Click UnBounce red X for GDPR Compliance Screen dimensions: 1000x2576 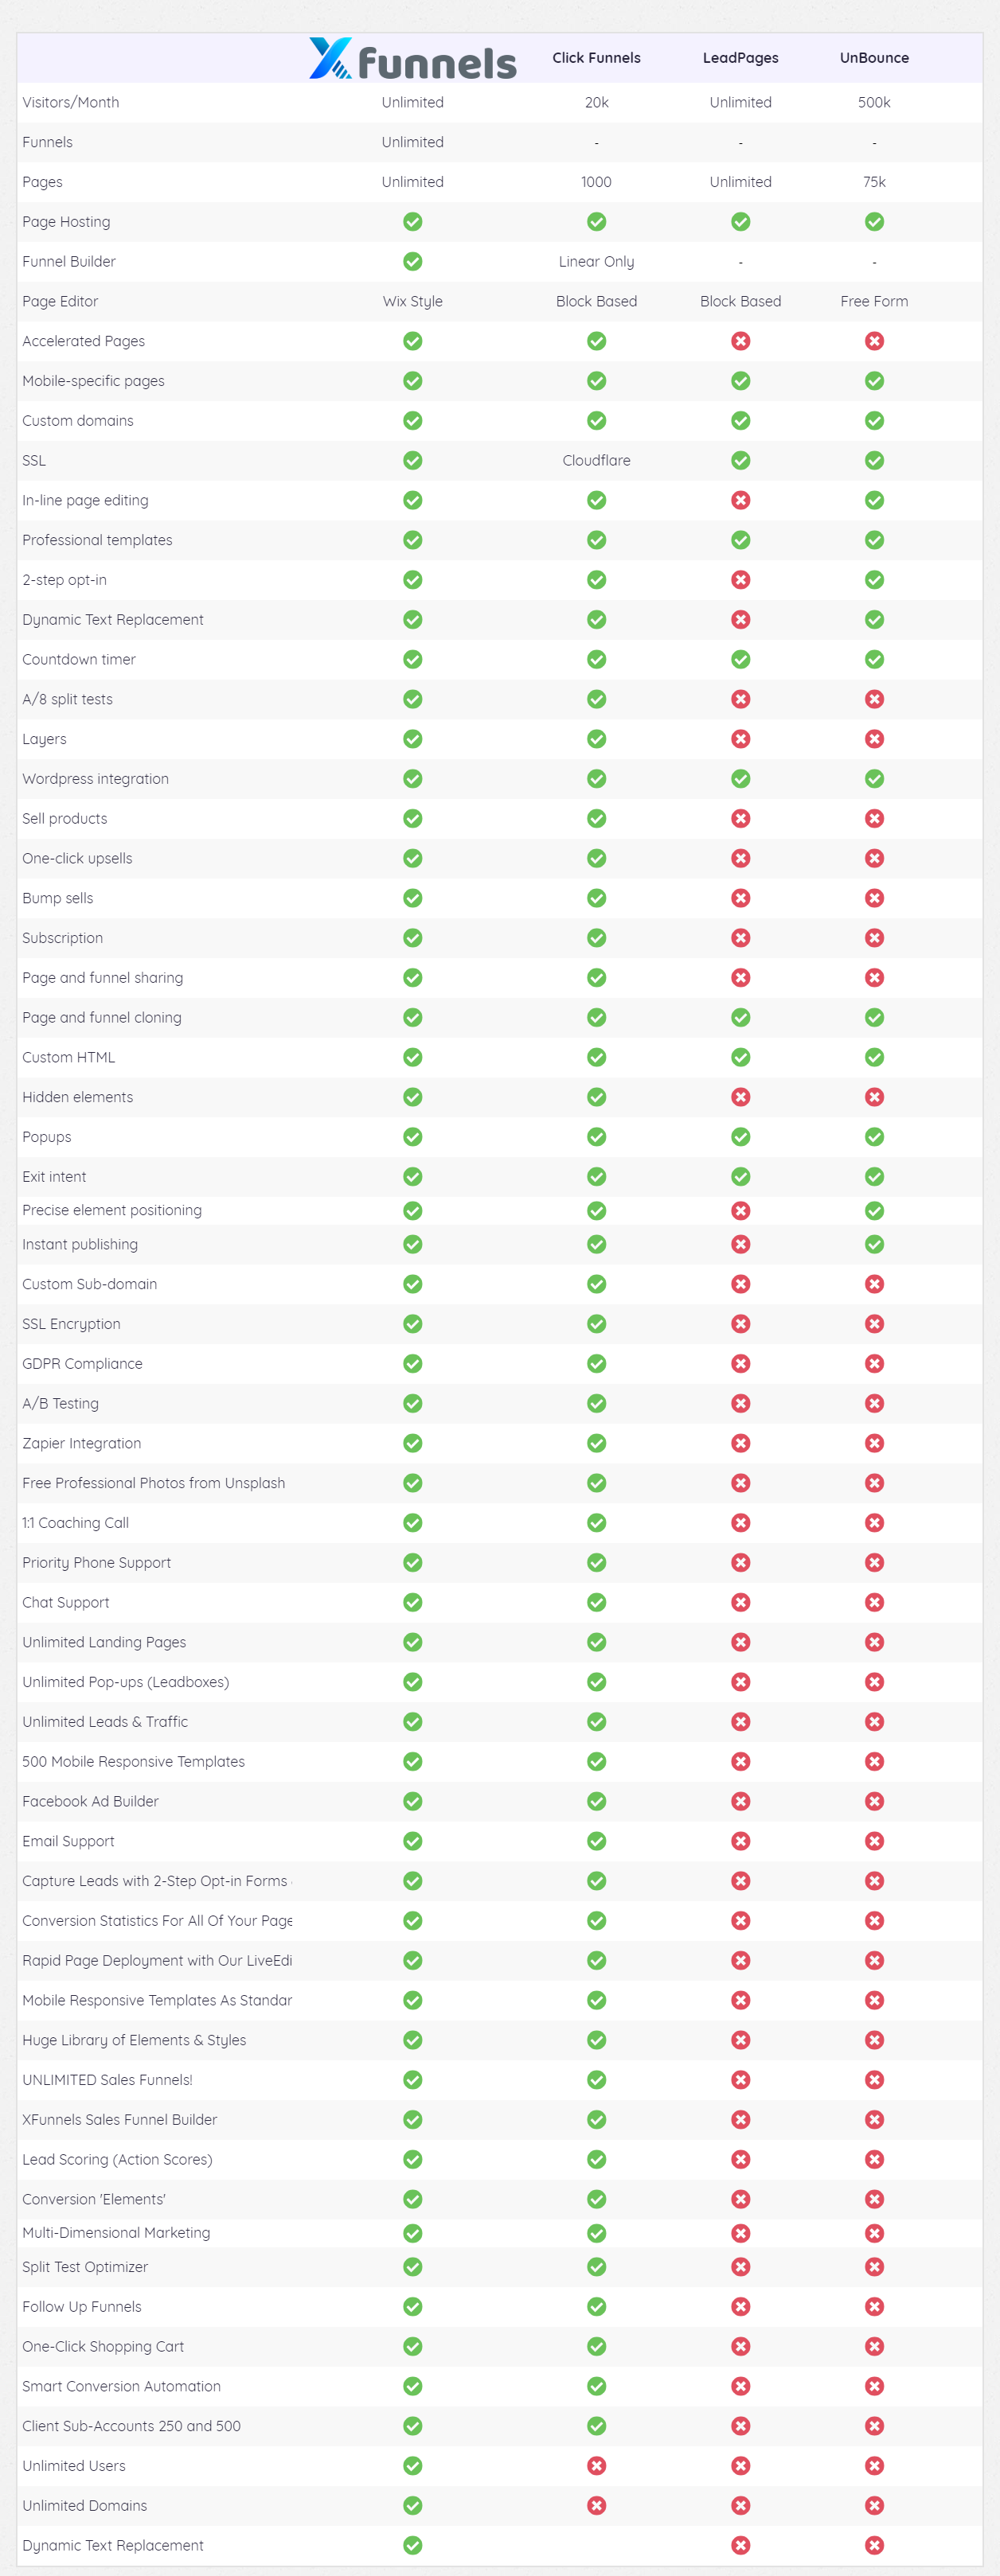tap(874, 1363)
